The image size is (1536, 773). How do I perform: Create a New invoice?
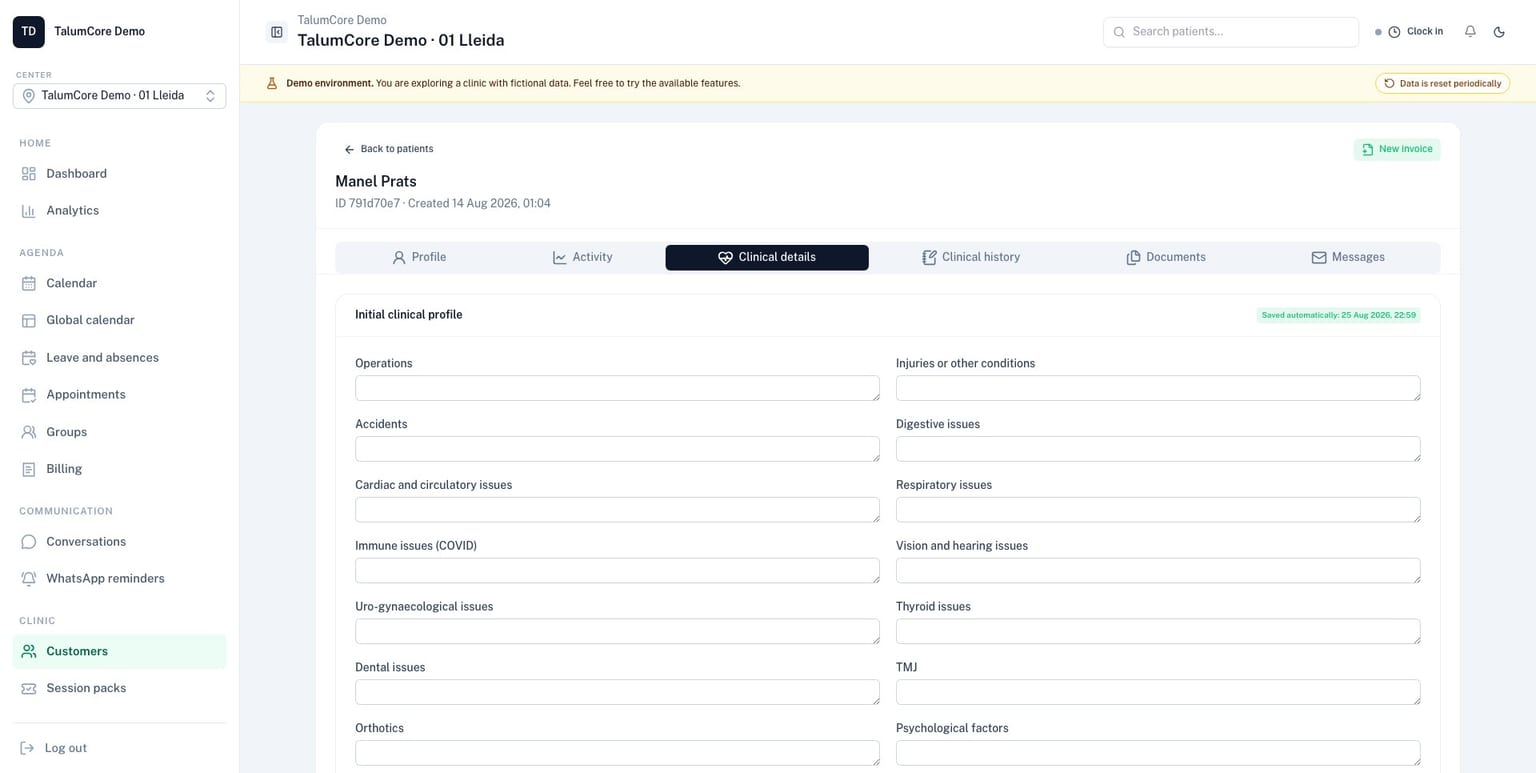pyautogui.click(x=1397, y=149)
